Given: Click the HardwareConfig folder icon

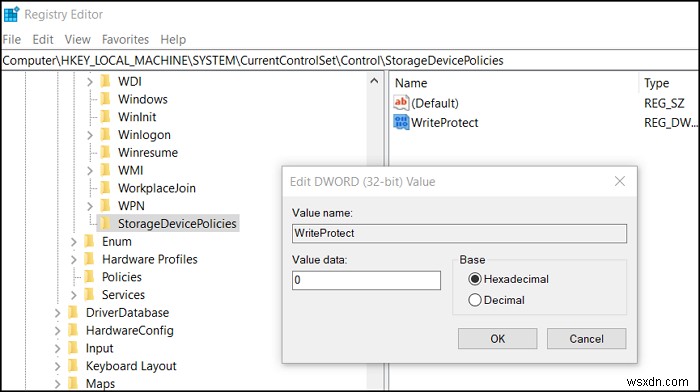Looking at the screenshot, I should pyautogui.click(x=74, y=330).
